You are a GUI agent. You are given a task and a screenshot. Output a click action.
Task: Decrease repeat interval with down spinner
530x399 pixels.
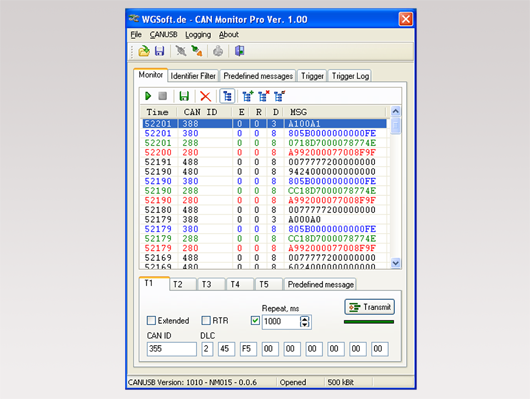pos(305,325)
